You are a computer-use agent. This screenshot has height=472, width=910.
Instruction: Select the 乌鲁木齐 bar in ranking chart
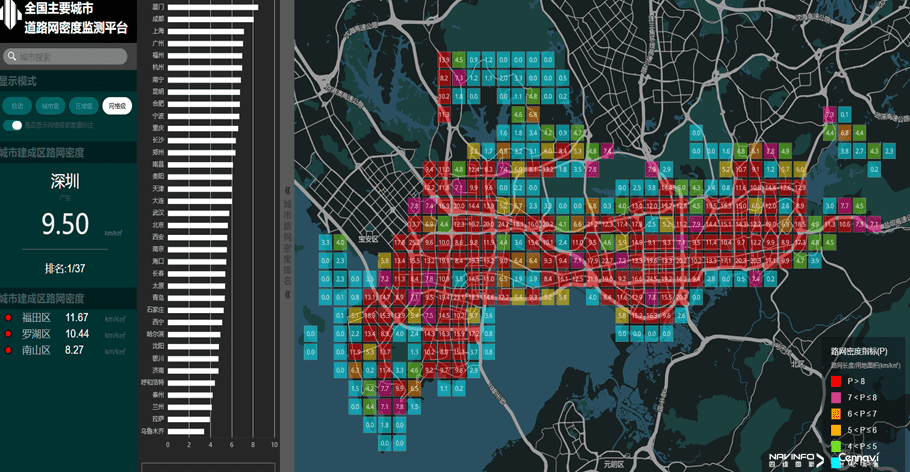pos(186,431)
